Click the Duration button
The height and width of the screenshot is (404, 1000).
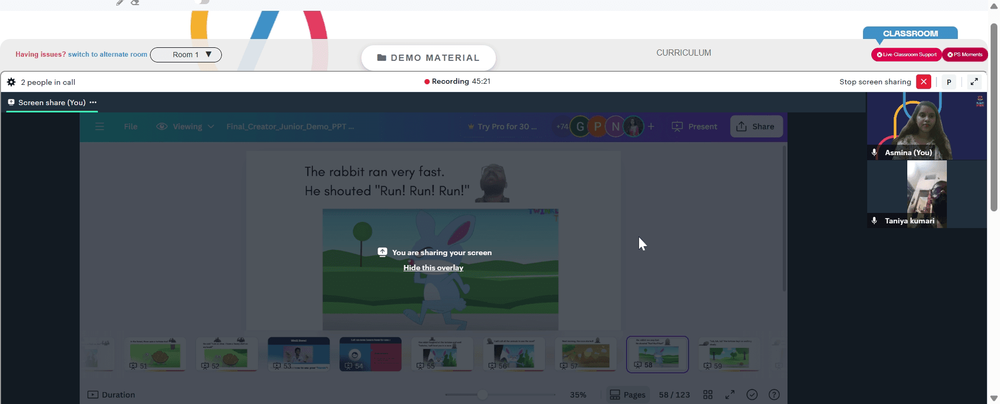[x=112, y=394]
